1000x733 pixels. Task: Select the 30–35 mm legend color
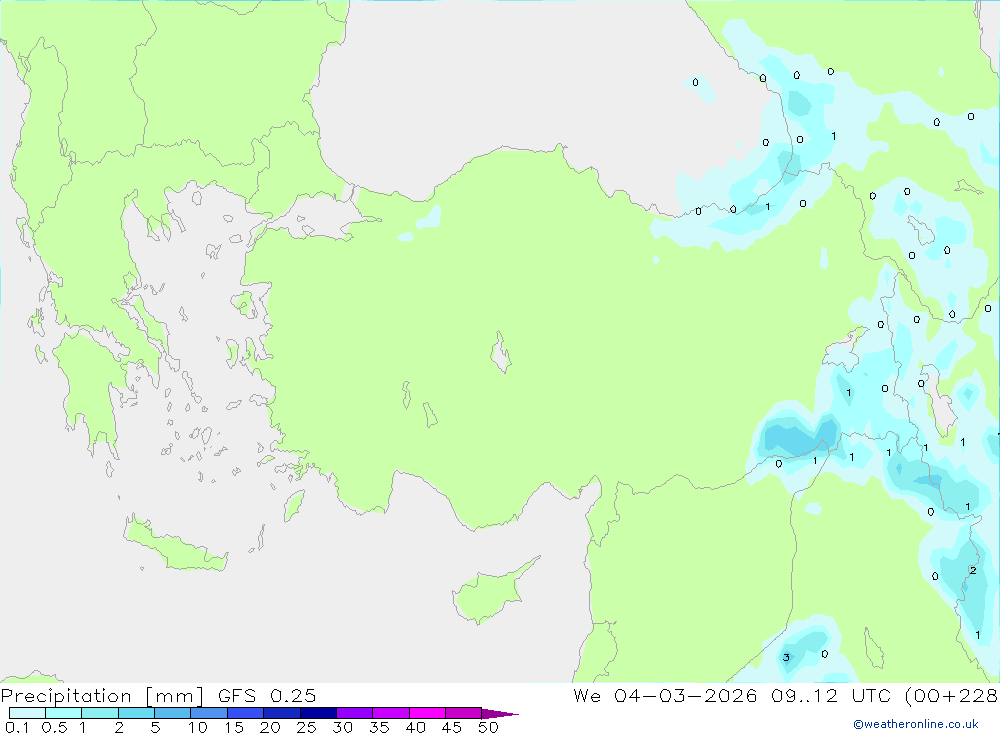tap(355, 713)
